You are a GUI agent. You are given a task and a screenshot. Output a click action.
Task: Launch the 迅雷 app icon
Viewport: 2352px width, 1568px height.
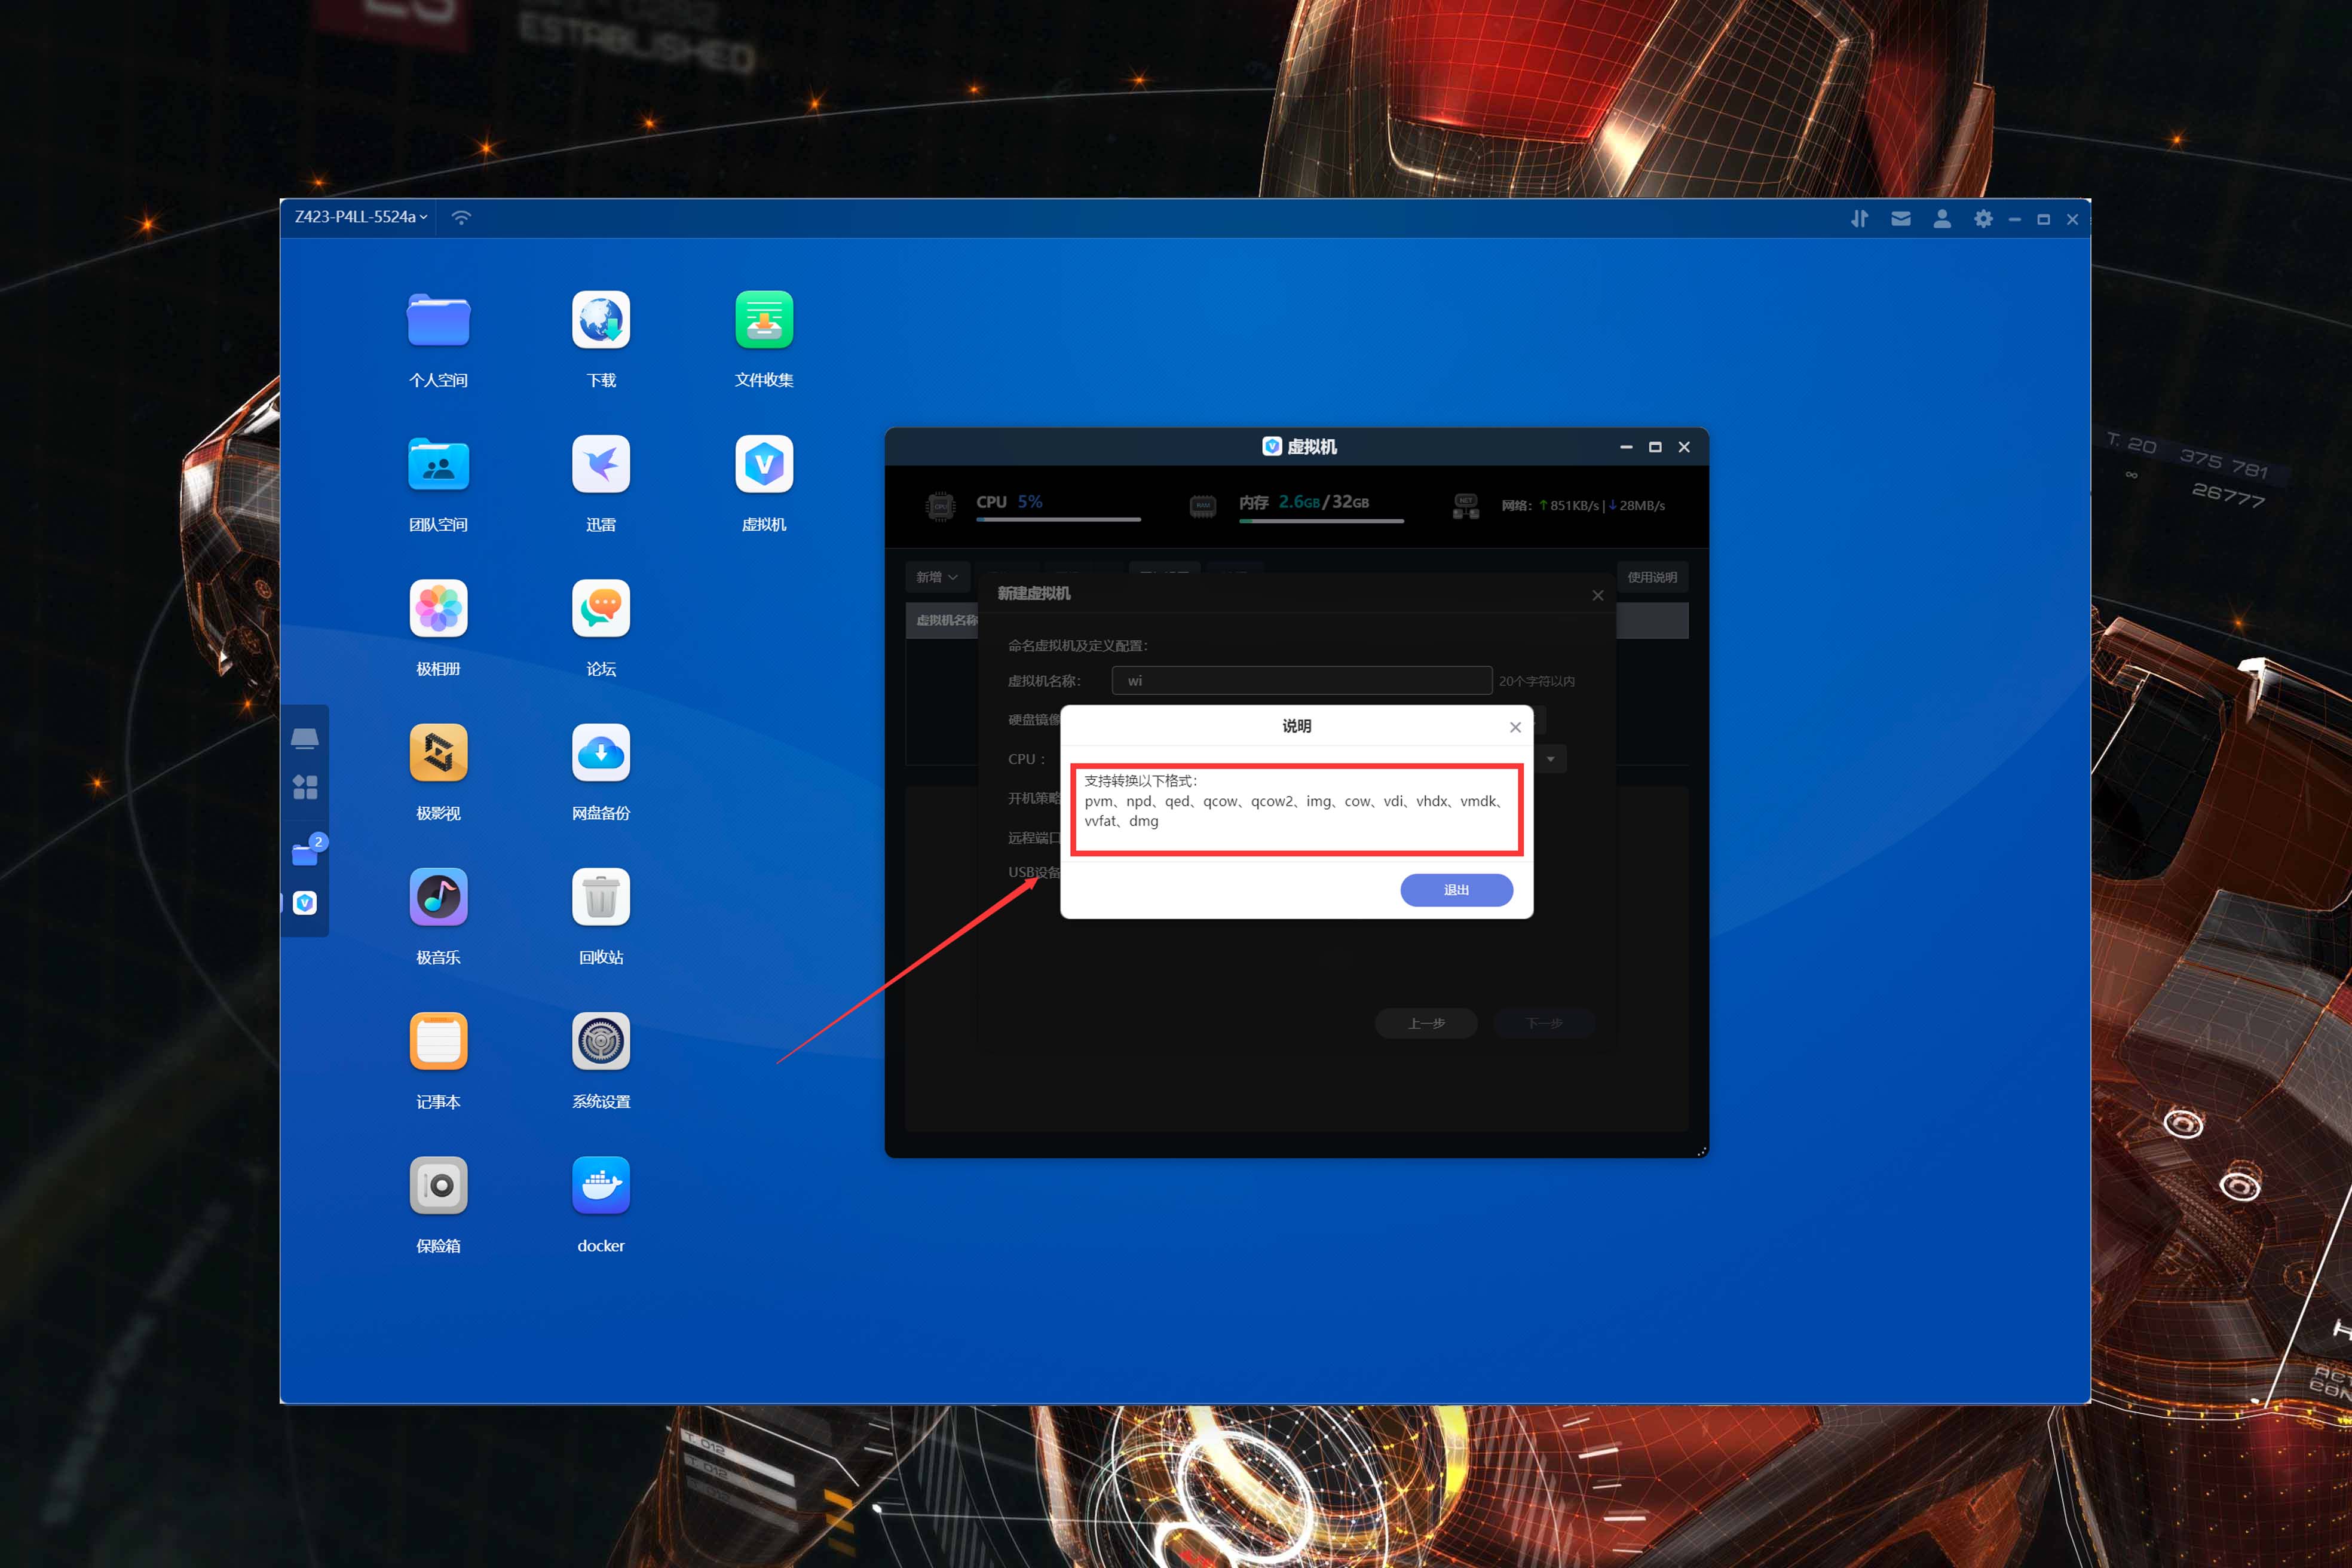tap(601, 464)
